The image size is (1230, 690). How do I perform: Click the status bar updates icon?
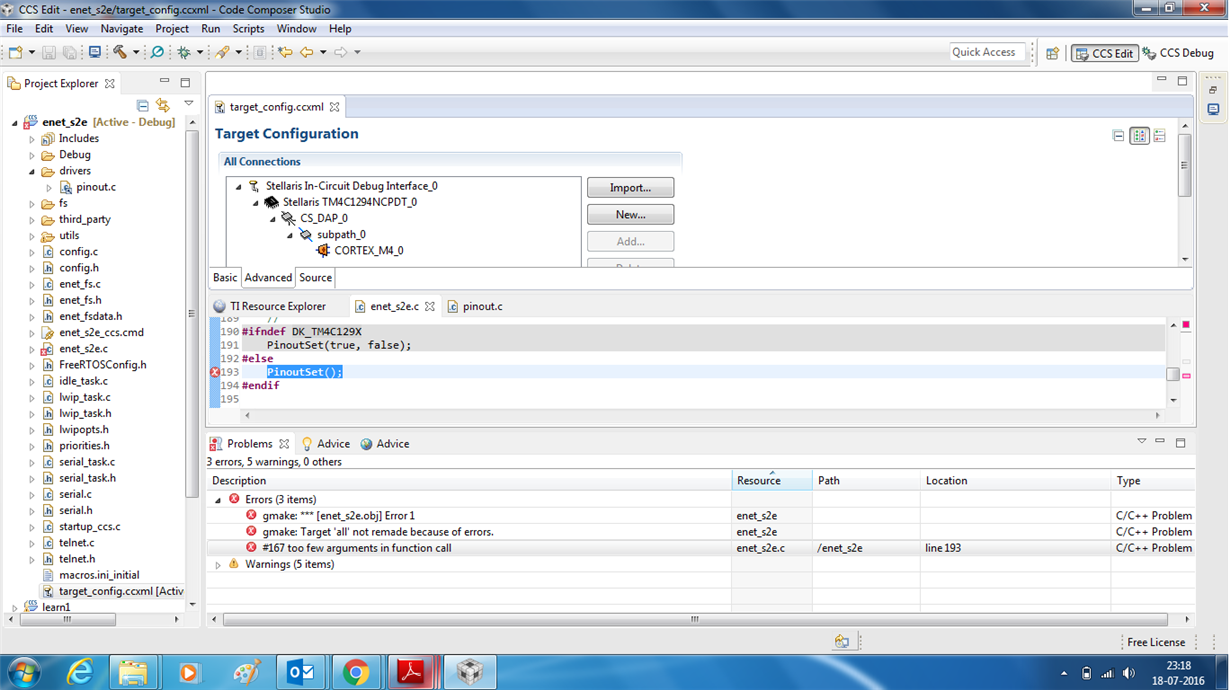click(x=842, y=642)
